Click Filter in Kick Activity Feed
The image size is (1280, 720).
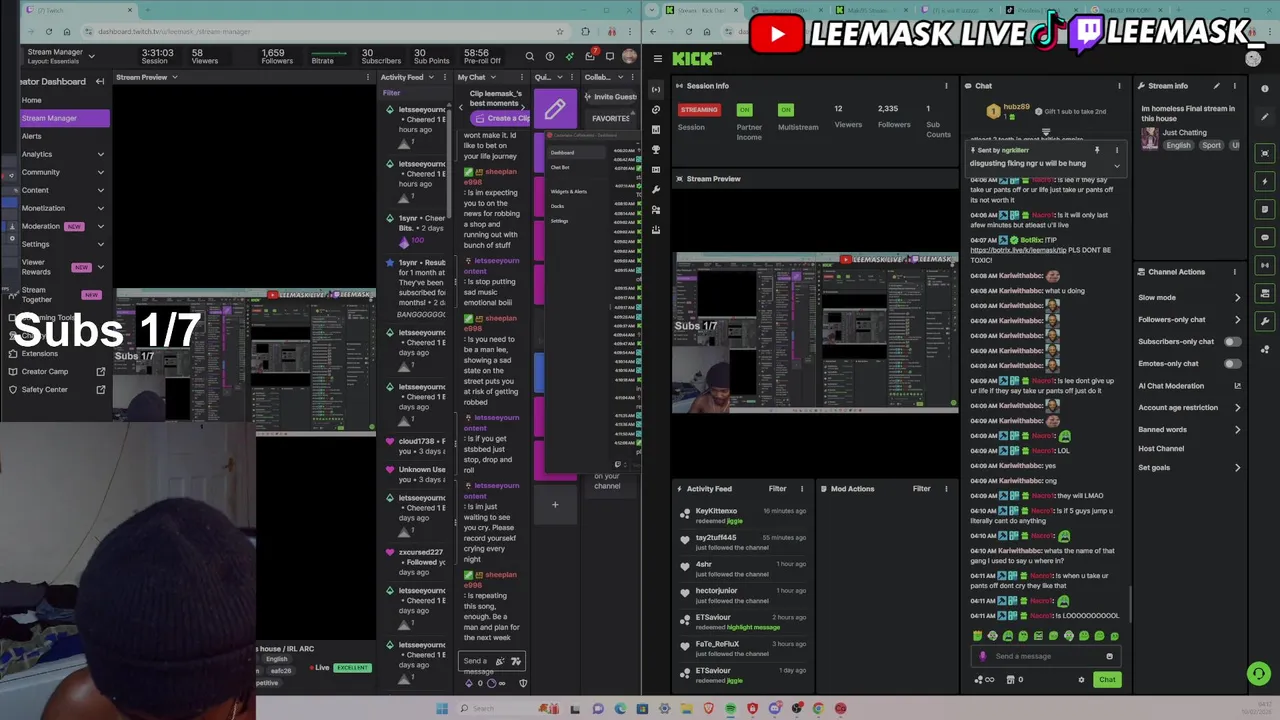[x=777, y=489]
